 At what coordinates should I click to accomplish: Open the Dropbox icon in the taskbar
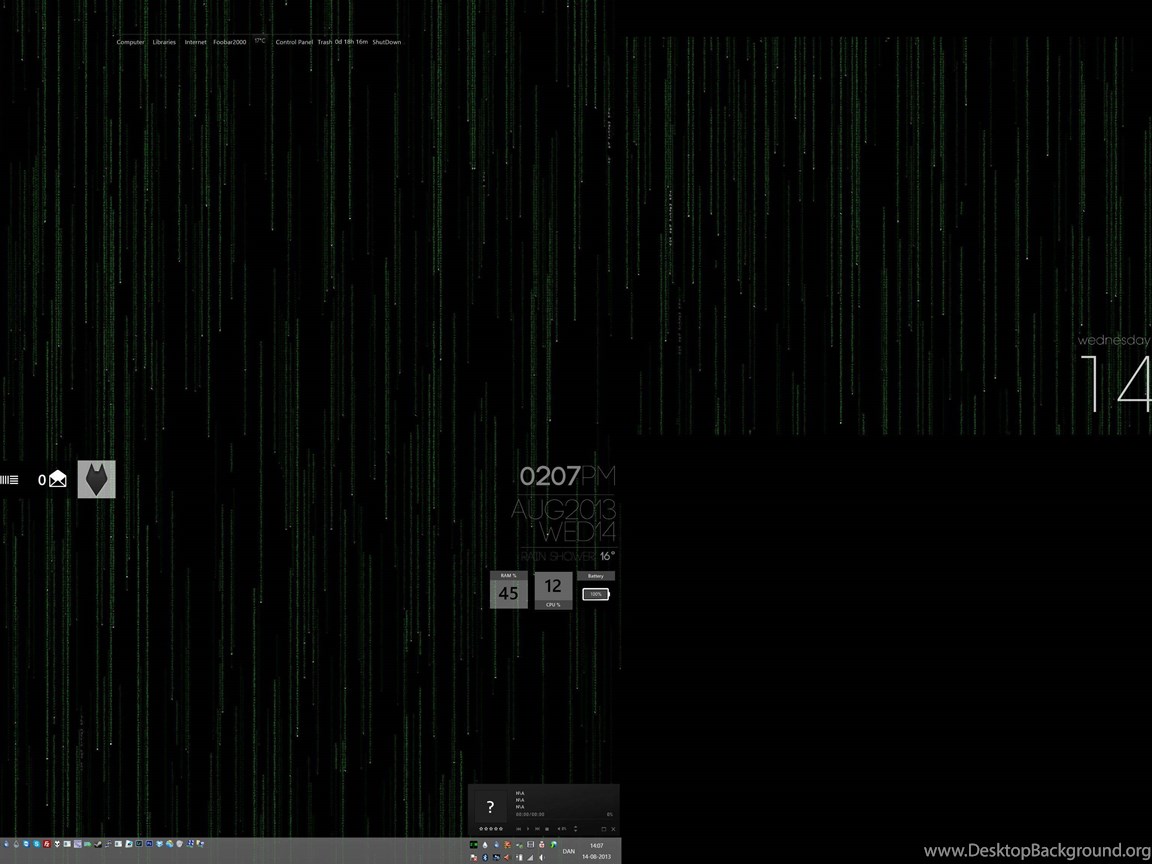click(x=159, y=844)
